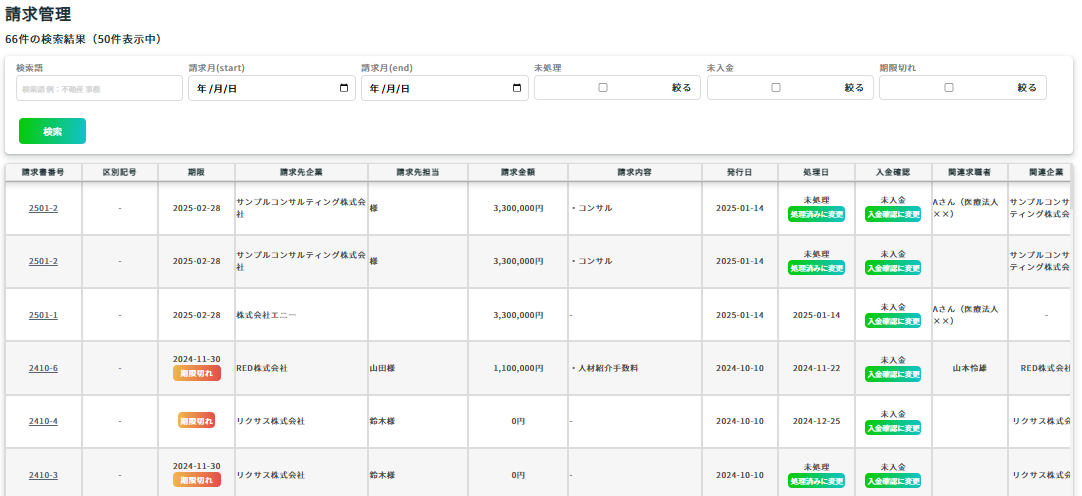This screenshot has width=1082, height=496.
Task: Check the 未処理 filter checkbox
Action: [x=602, y=88]
